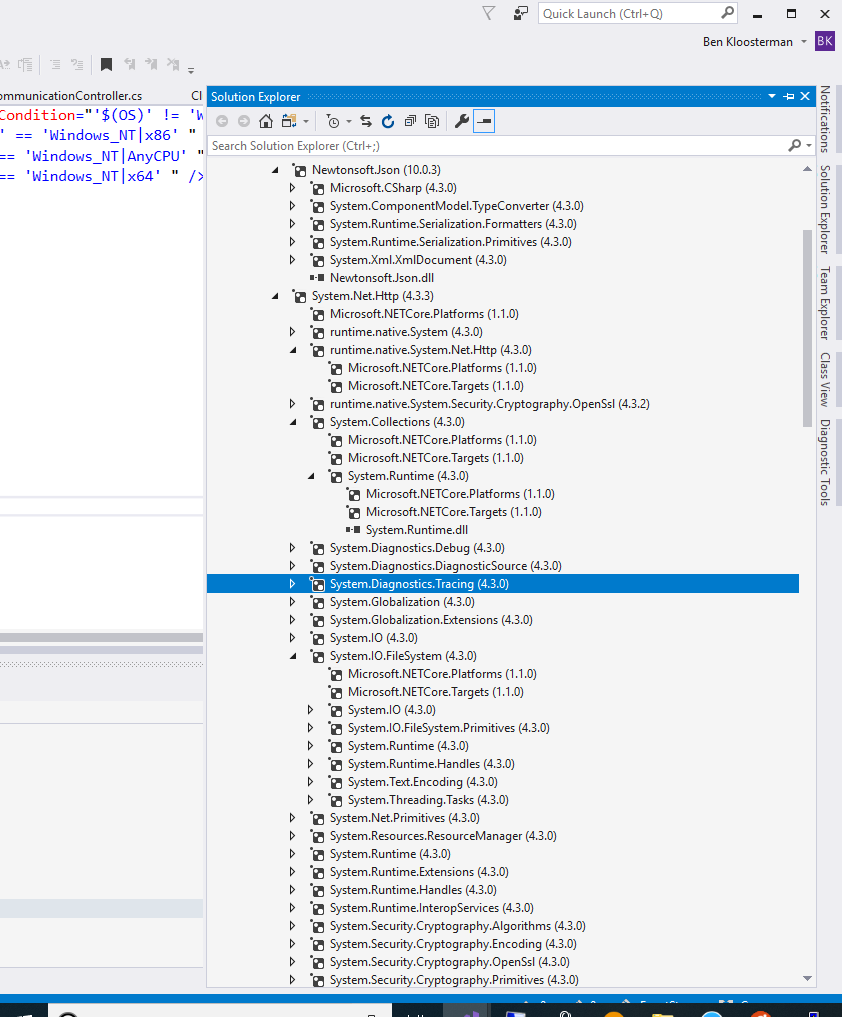Toggle Preview Selected Items button
842x1017 pixels.
point(484,121)
